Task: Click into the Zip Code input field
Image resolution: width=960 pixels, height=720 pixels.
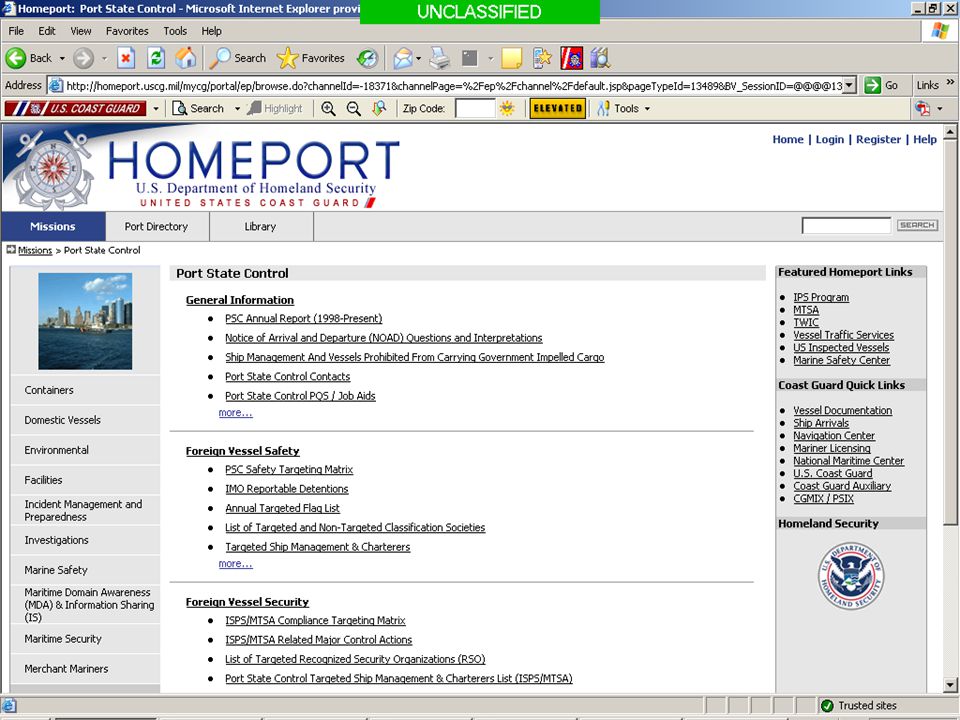Action: [475, 108]
